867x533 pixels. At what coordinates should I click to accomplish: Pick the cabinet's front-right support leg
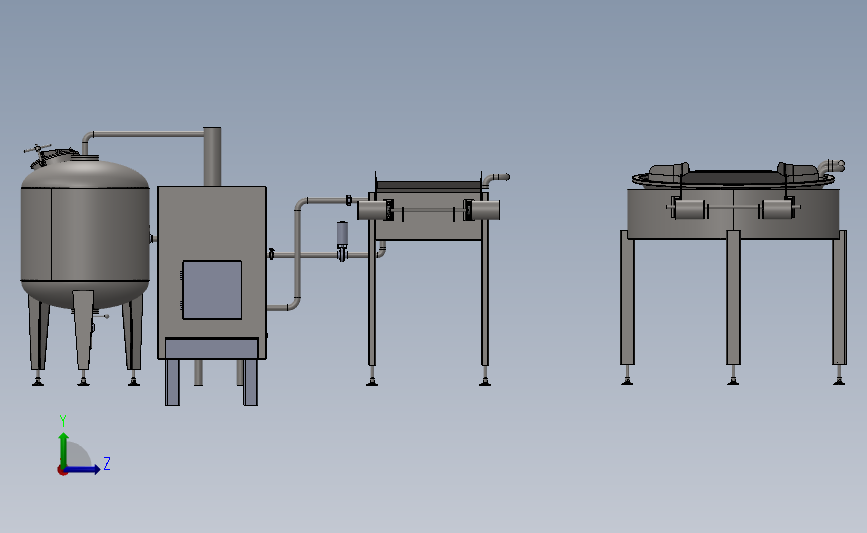[x=250, y=382]
